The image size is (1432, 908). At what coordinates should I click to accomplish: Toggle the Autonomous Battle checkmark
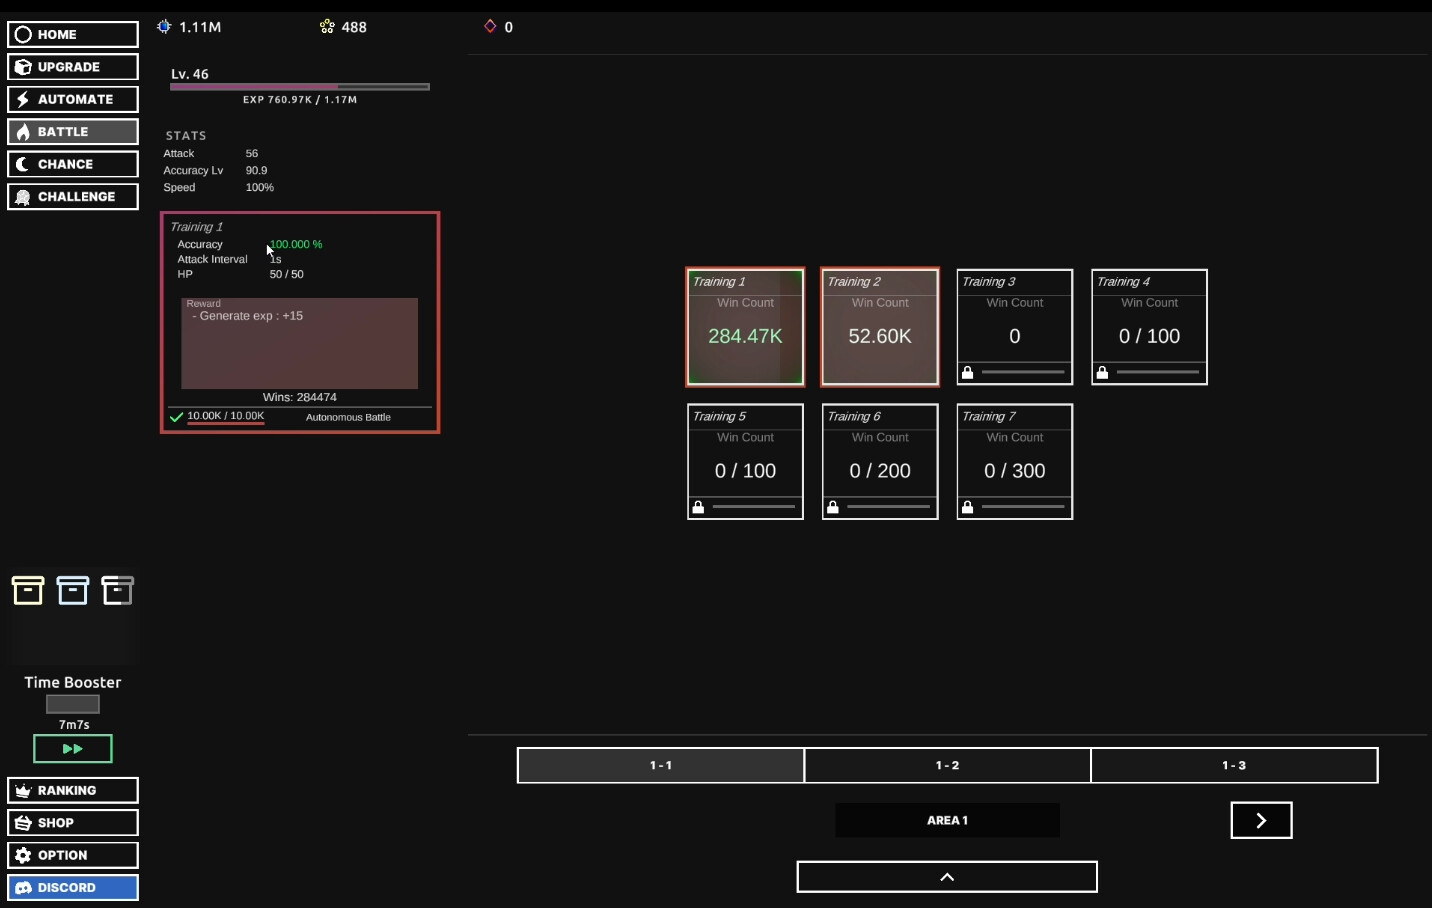point(176,417)
